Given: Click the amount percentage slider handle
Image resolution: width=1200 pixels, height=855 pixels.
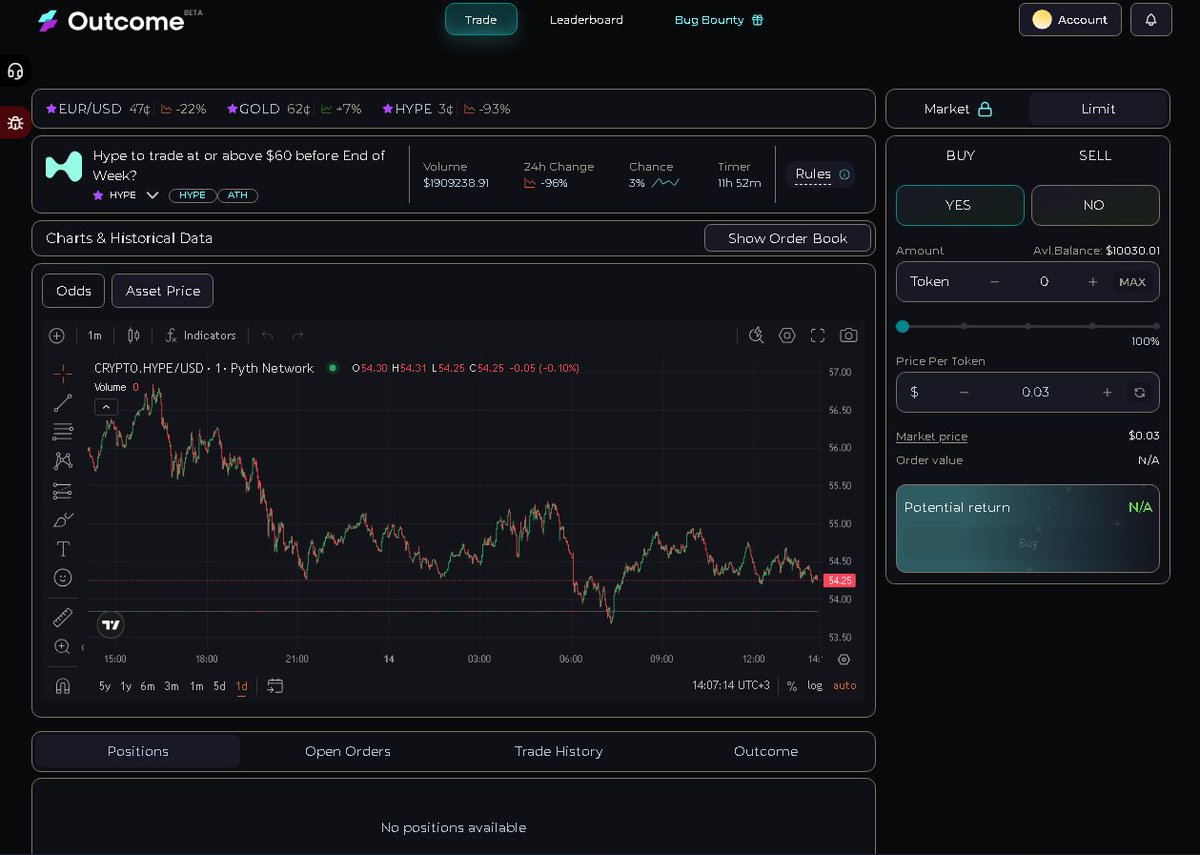Looking at the screenshot, I should pos(903,326).
